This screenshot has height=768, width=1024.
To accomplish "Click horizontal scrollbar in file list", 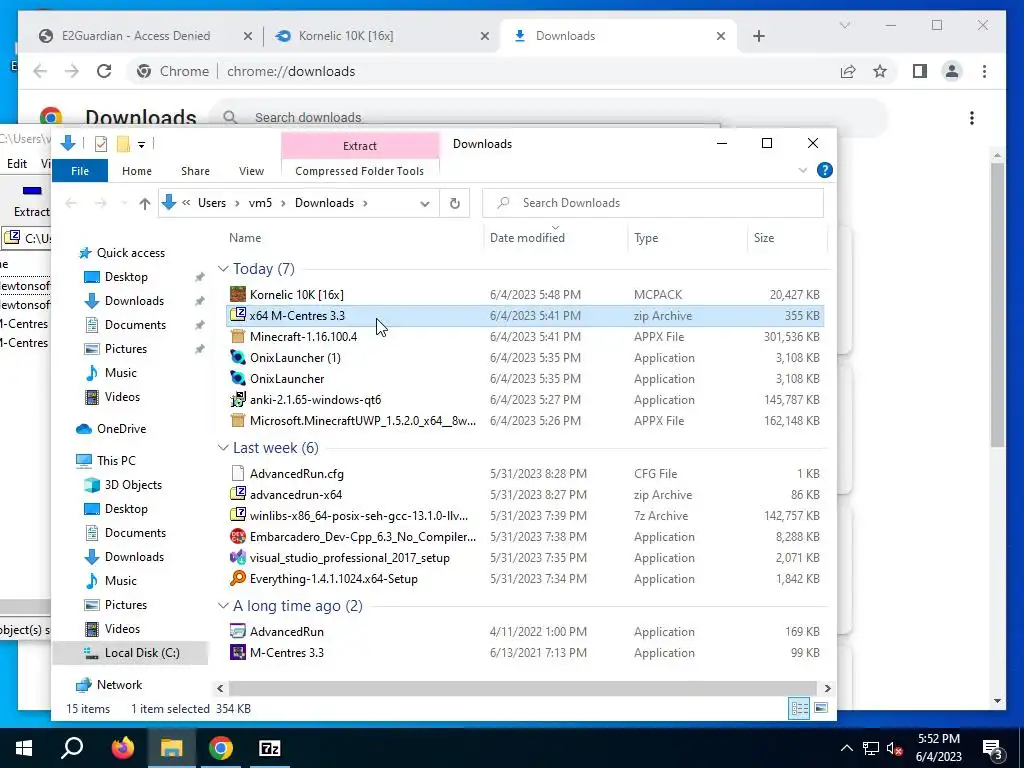I will point(522,688).
